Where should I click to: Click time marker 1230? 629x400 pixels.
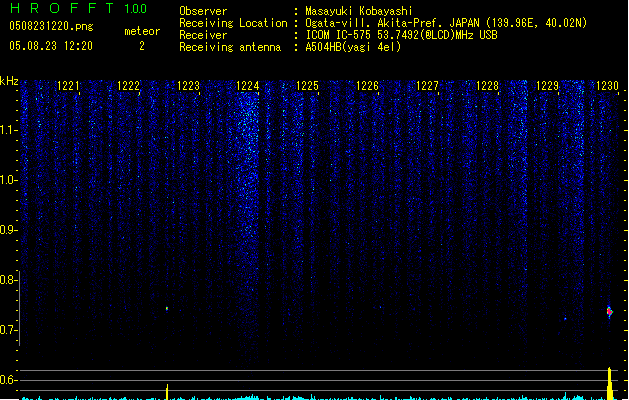(607, 86)
